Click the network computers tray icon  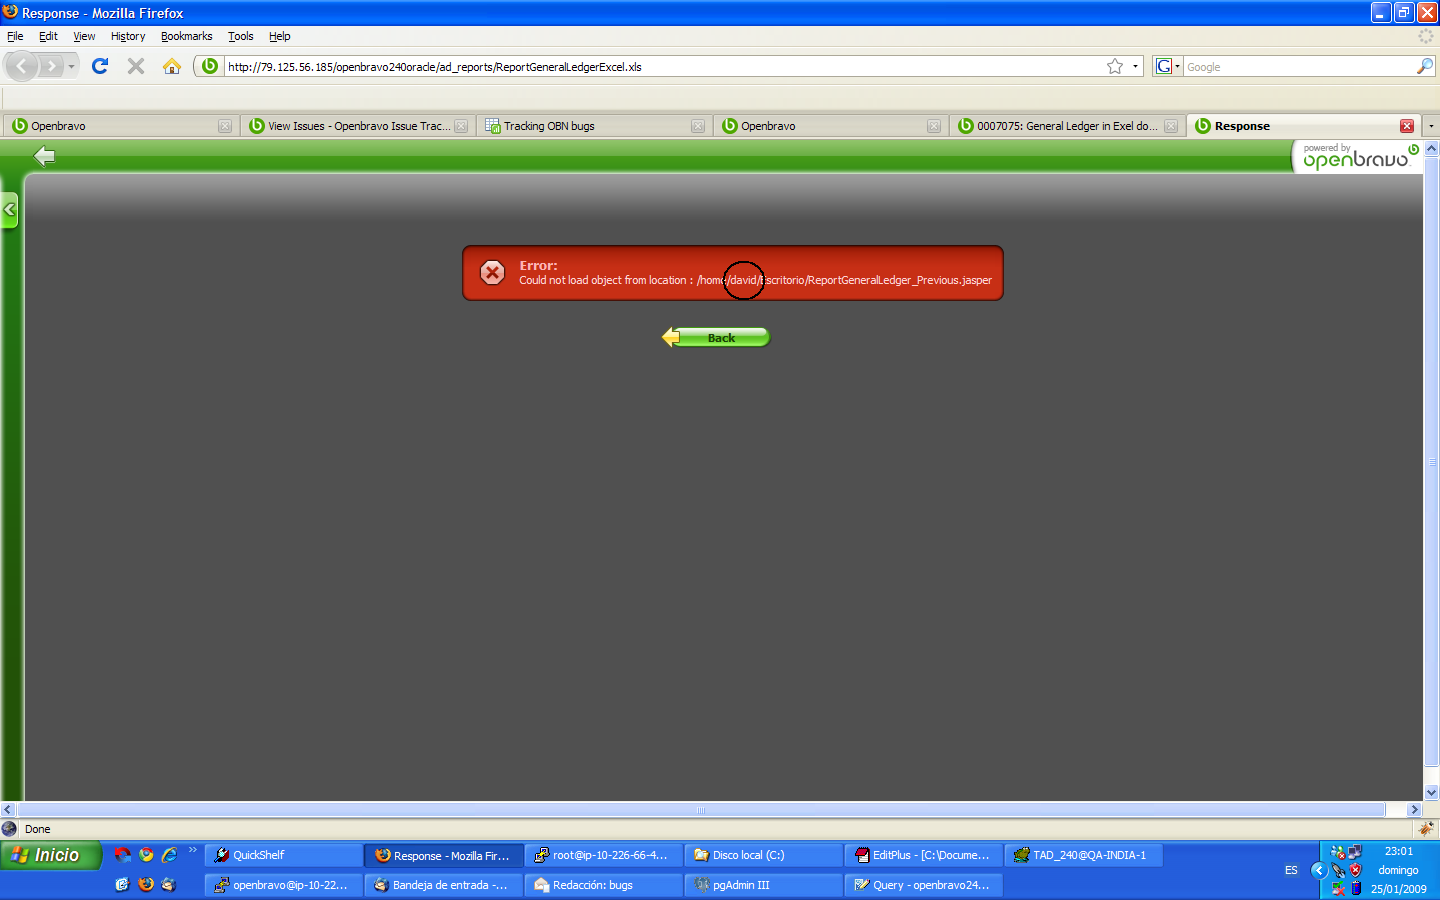pos(1355,852)
